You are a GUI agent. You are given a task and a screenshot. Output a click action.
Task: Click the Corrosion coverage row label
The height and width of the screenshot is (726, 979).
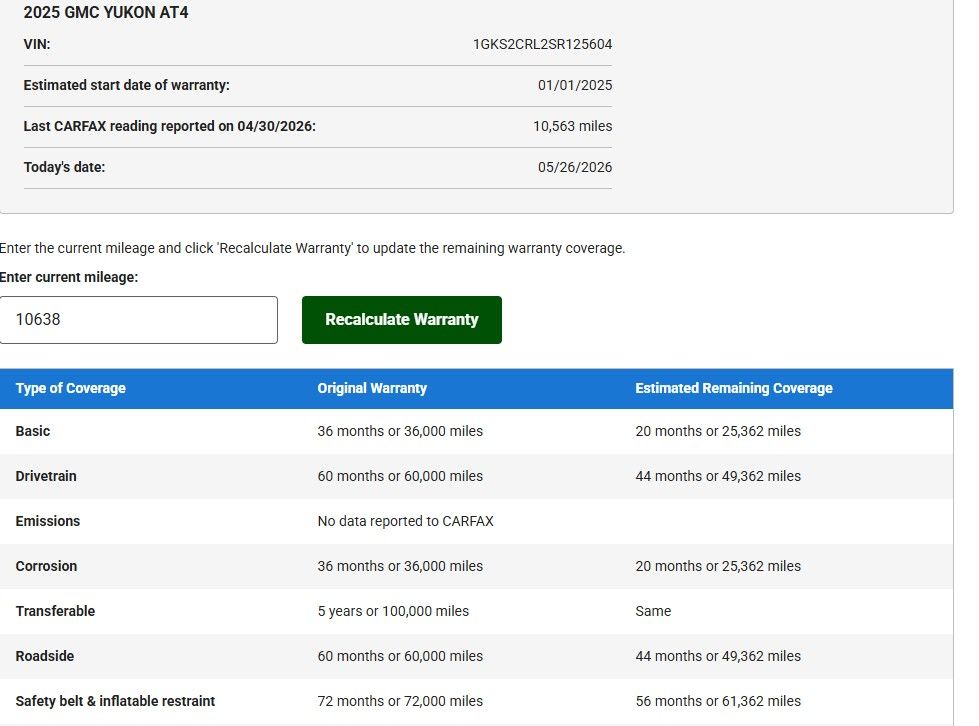[x=46, y=566]
